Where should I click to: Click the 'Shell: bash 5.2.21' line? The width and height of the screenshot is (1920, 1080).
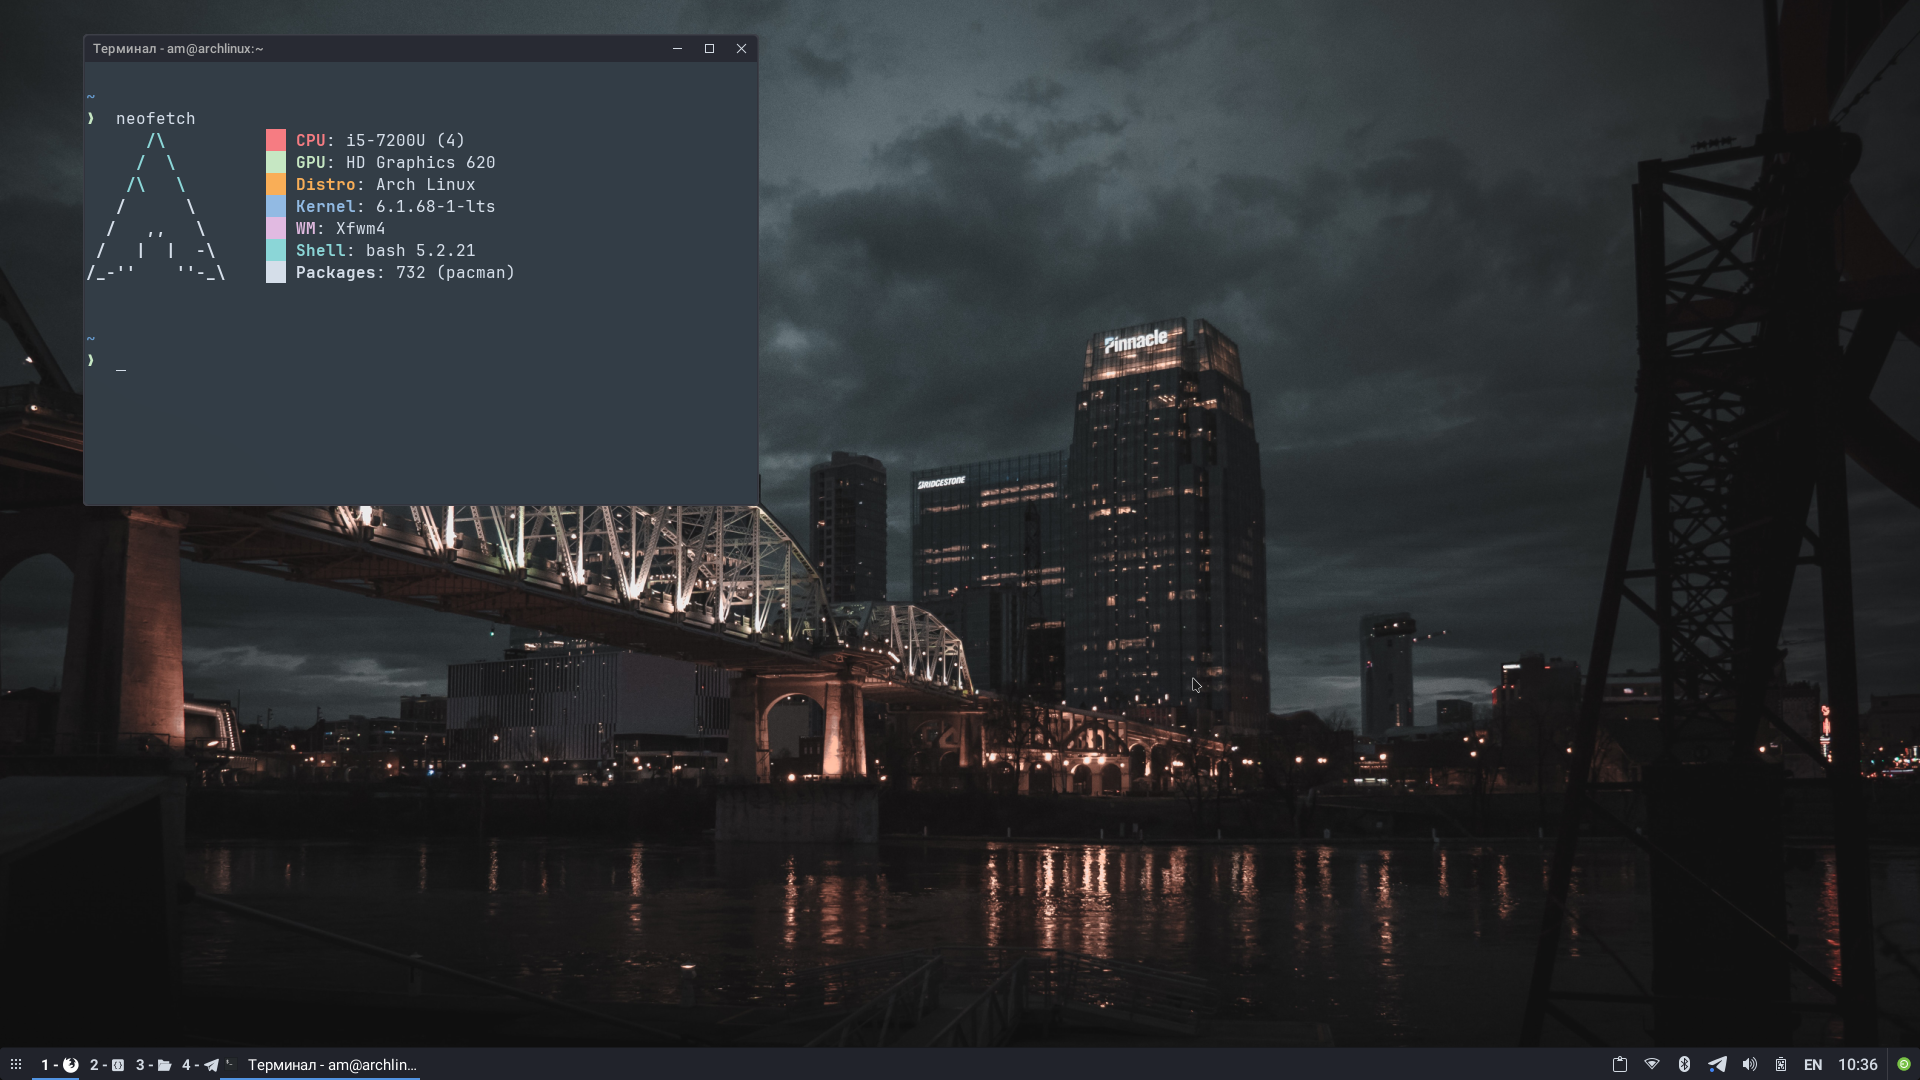pos(385,250)
